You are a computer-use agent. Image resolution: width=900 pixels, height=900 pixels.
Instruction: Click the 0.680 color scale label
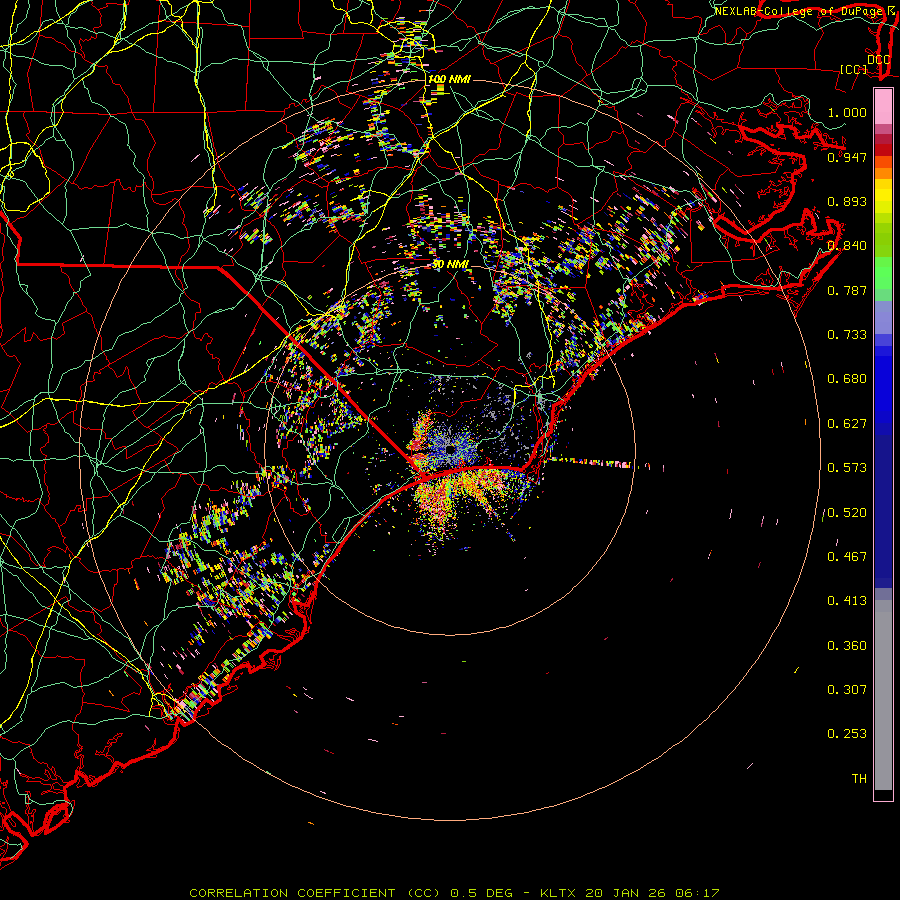847,379
